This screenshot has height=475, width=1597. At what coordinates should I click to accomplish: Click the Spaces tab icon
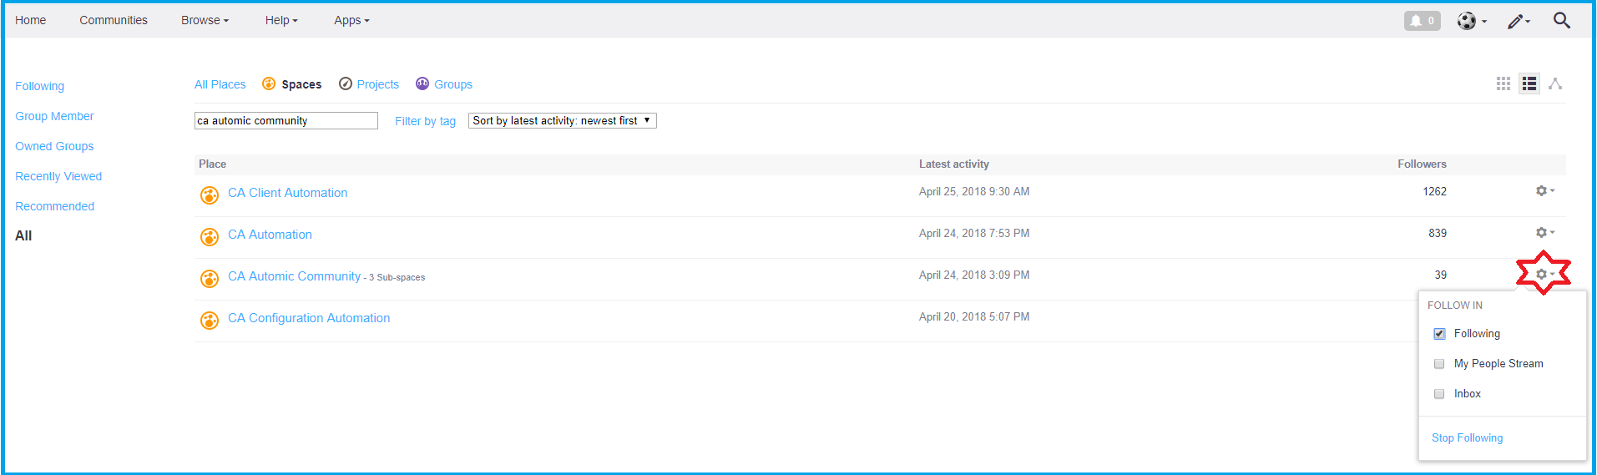269,84
